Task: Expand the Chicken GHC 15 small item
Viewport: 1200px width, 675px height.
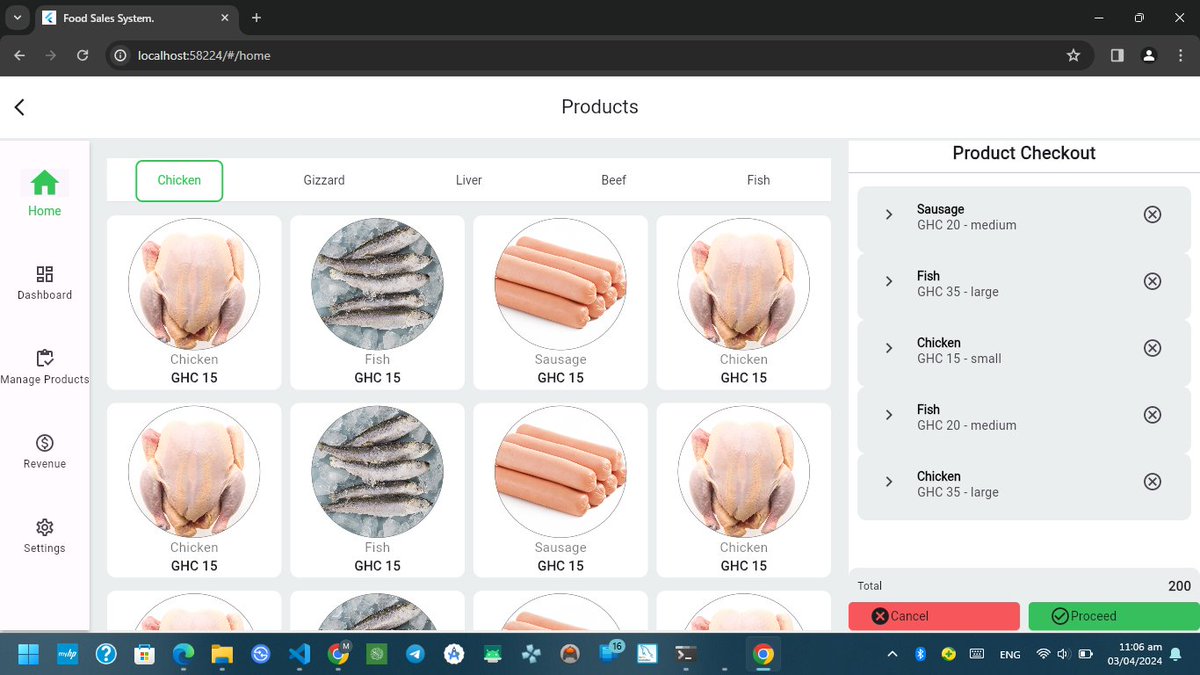Action: pos(889,348)
